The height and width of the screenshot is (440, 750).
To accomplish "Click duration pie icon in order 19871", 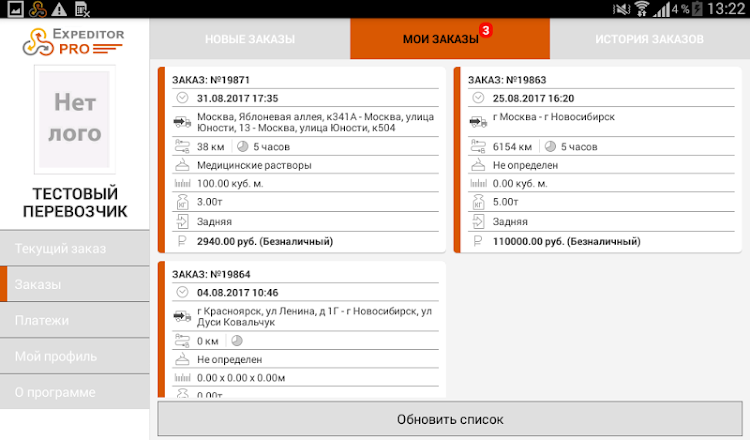I will click(x=243, y=146).
